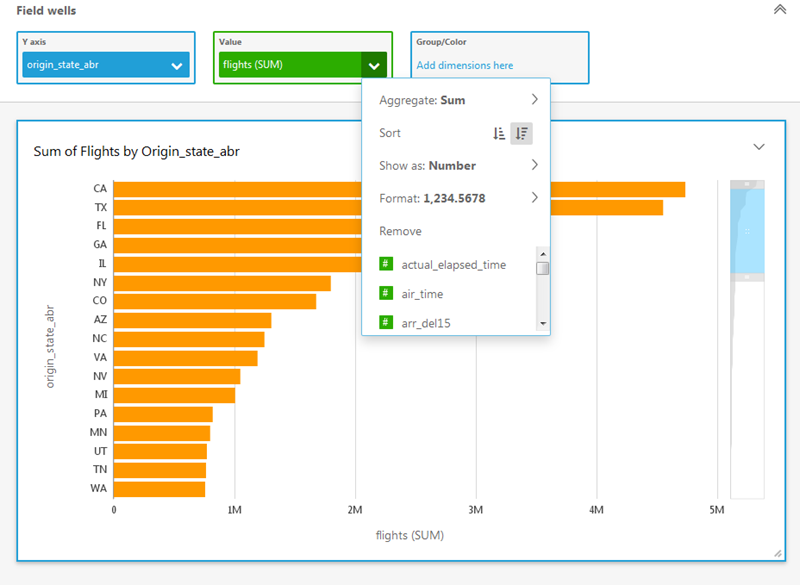Image resolution: width=800 pixels, height=585 pixels.
Task: Click the chart's vertical data zoom slider
Action: (x=748, y=230)
